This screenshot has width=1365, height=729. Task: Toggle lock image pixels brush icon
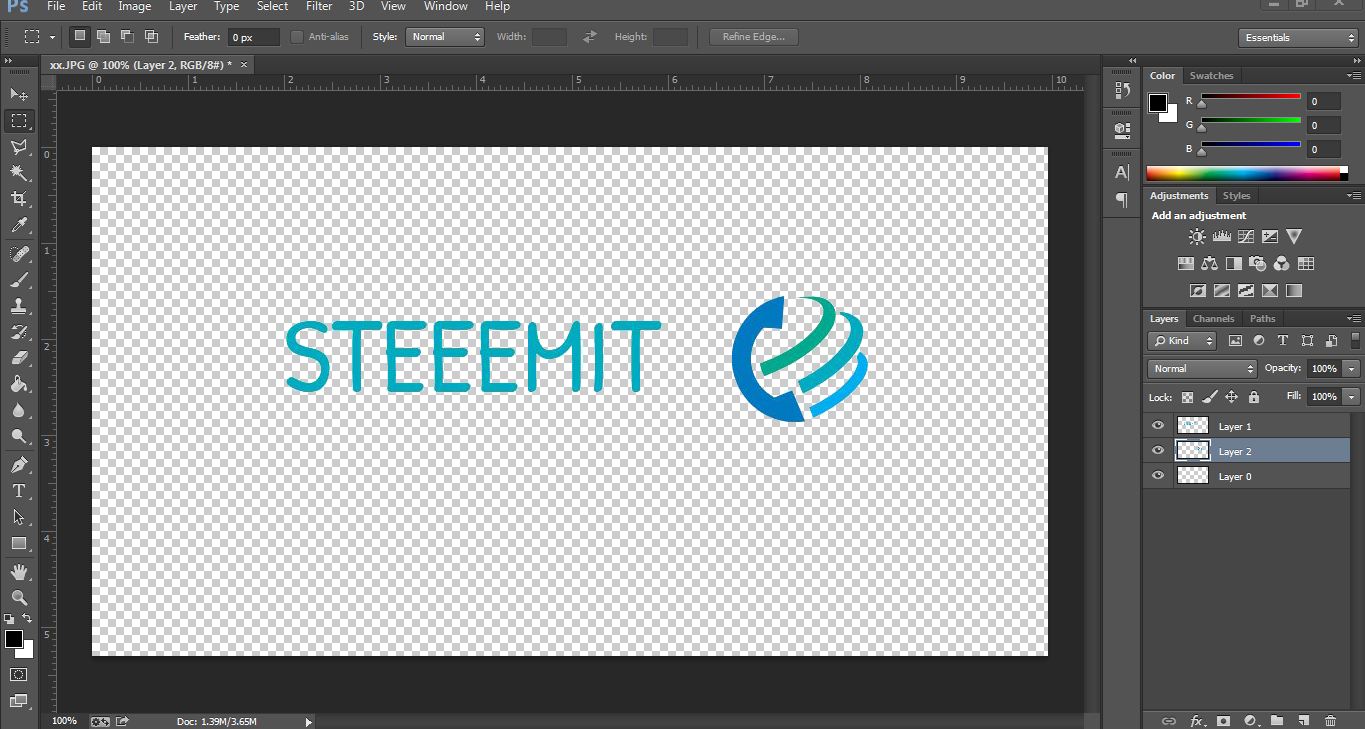point(1209,397)
